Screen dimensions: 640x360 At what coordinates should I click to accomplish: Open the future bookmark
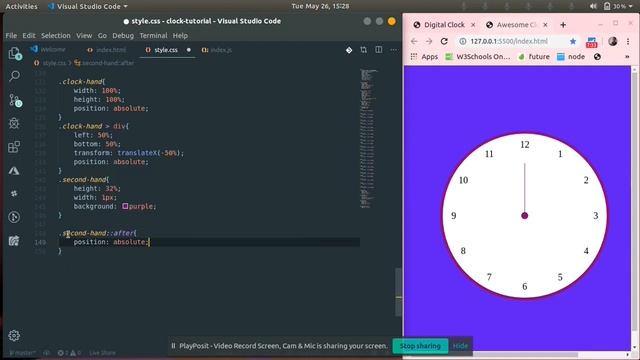(x=534, y=57)
